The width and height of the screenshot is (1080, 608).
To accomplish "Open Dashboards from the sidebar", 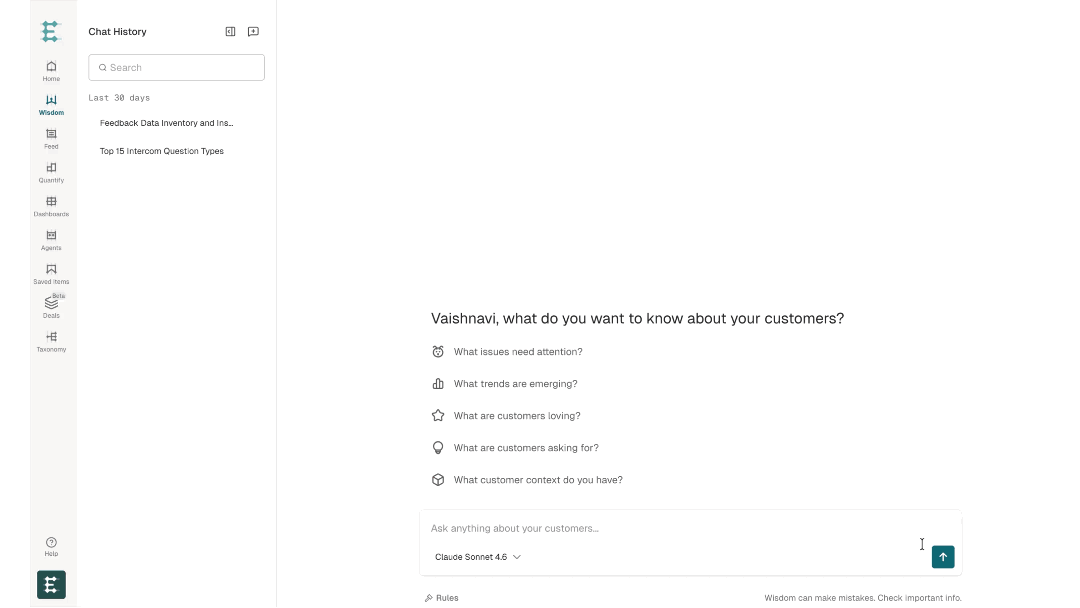I will coord(51,207).
